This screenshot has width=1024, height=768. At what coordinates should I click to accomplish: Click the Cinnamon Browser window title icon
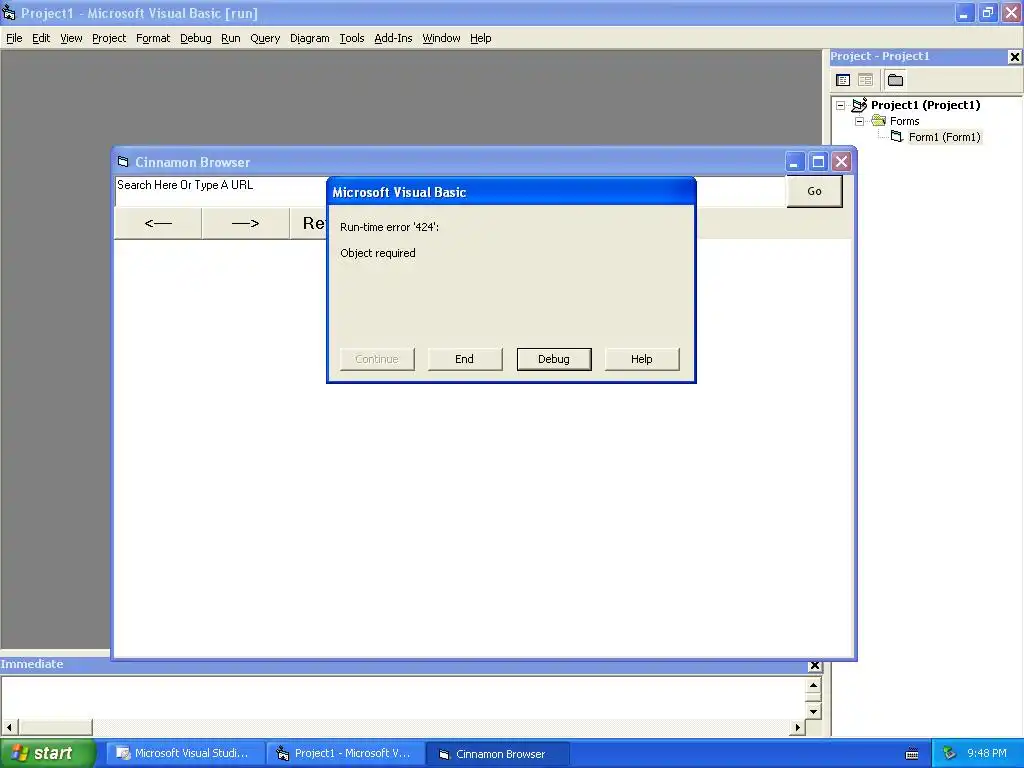pyautogui.click(x=123, y=162)
